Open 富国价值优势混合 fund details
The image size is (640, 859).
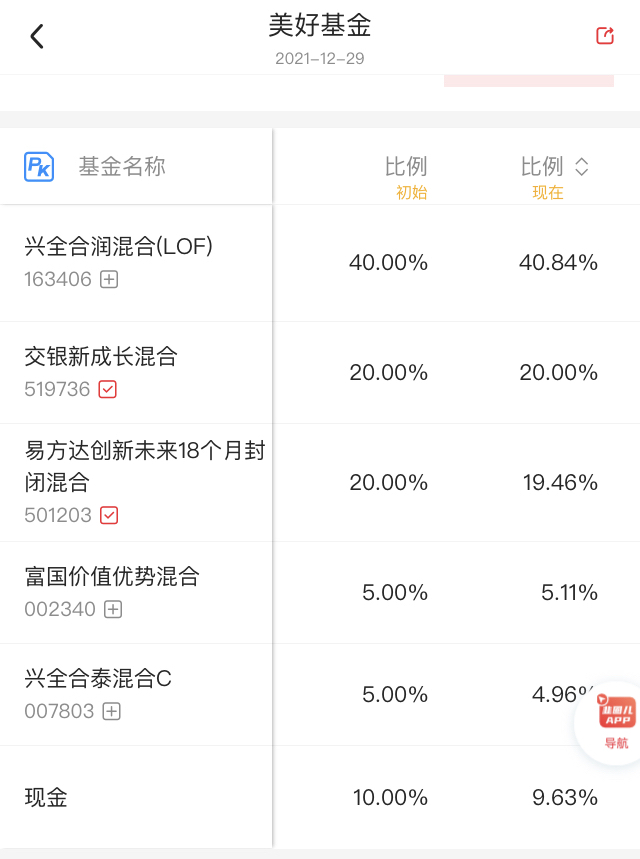click(112, 576)
